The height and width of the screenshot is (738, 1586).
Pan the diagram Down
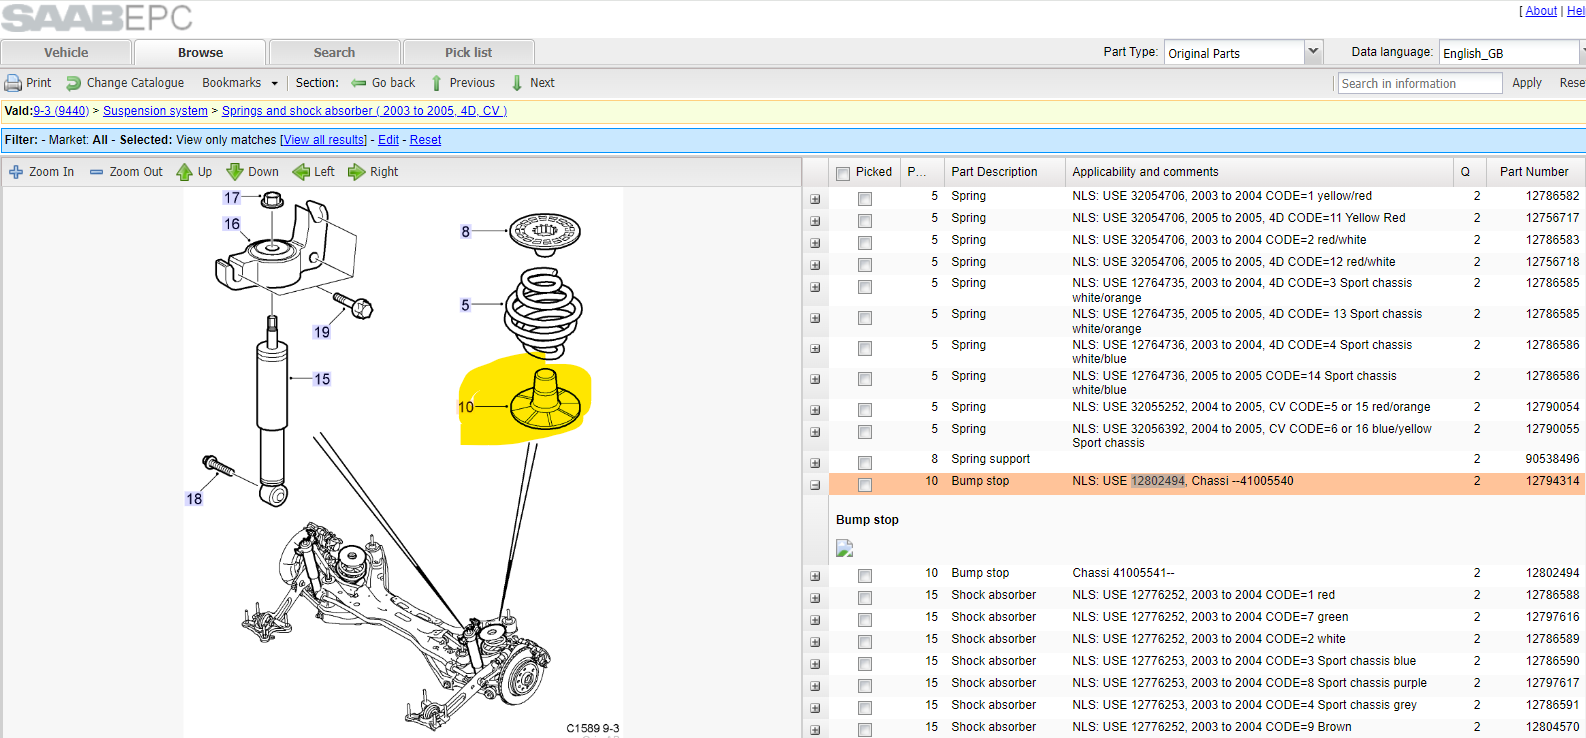(252, 172)
